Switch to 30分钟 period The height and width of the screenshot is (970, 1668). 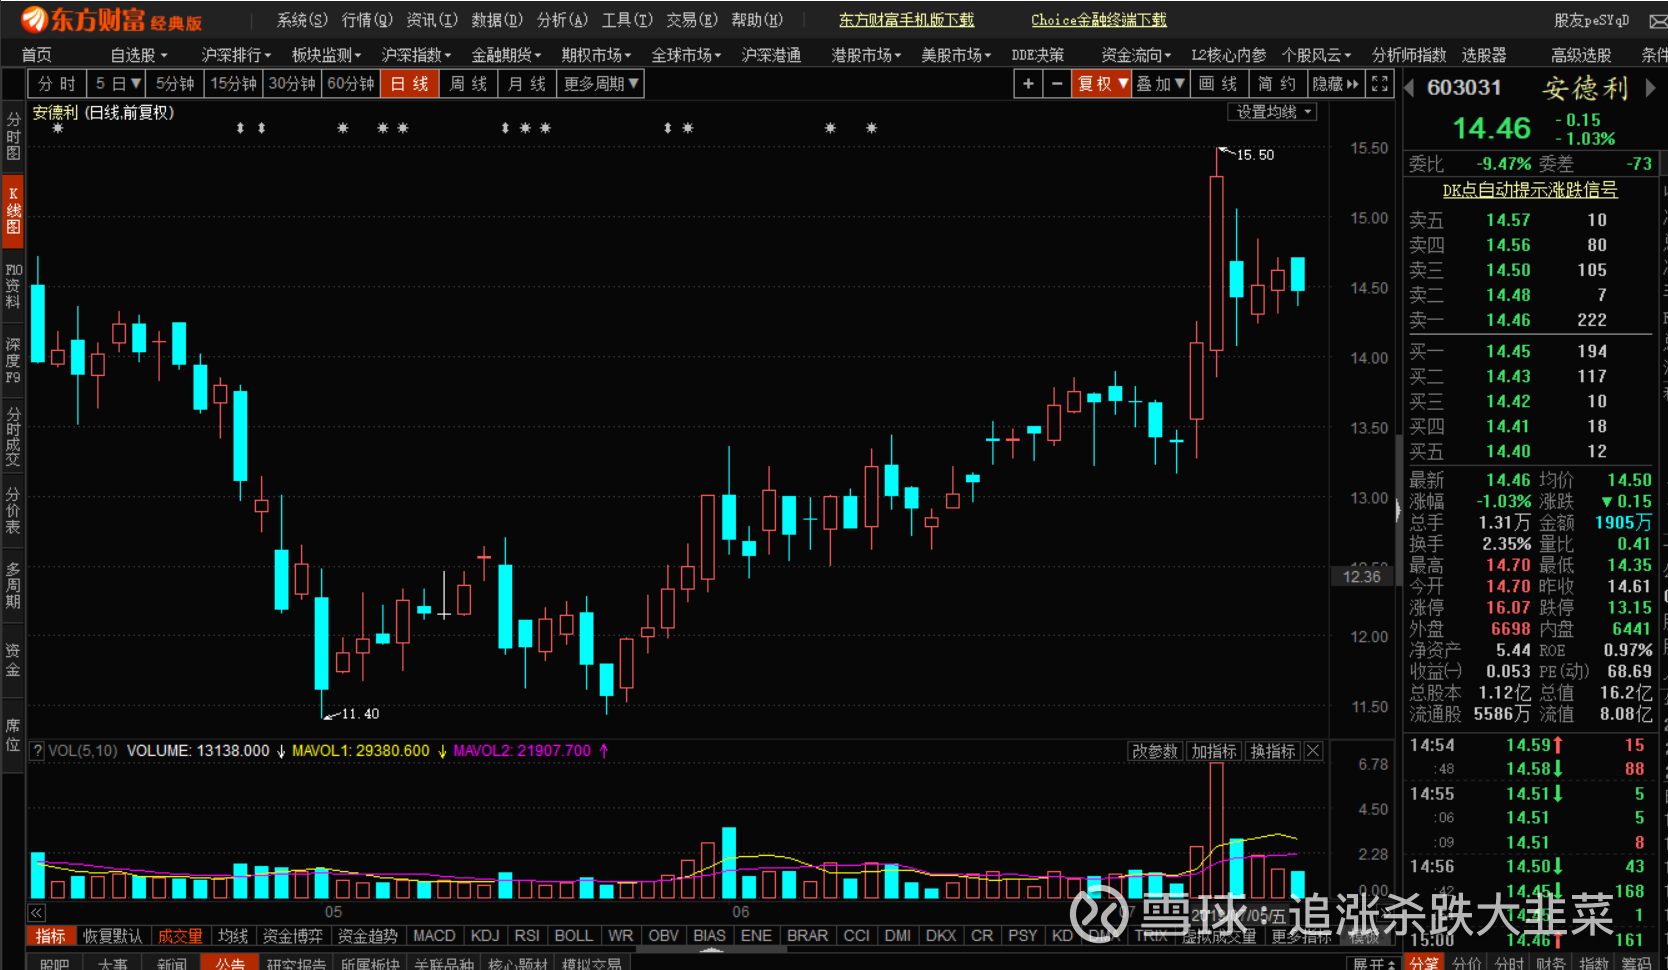coord(292,84)
